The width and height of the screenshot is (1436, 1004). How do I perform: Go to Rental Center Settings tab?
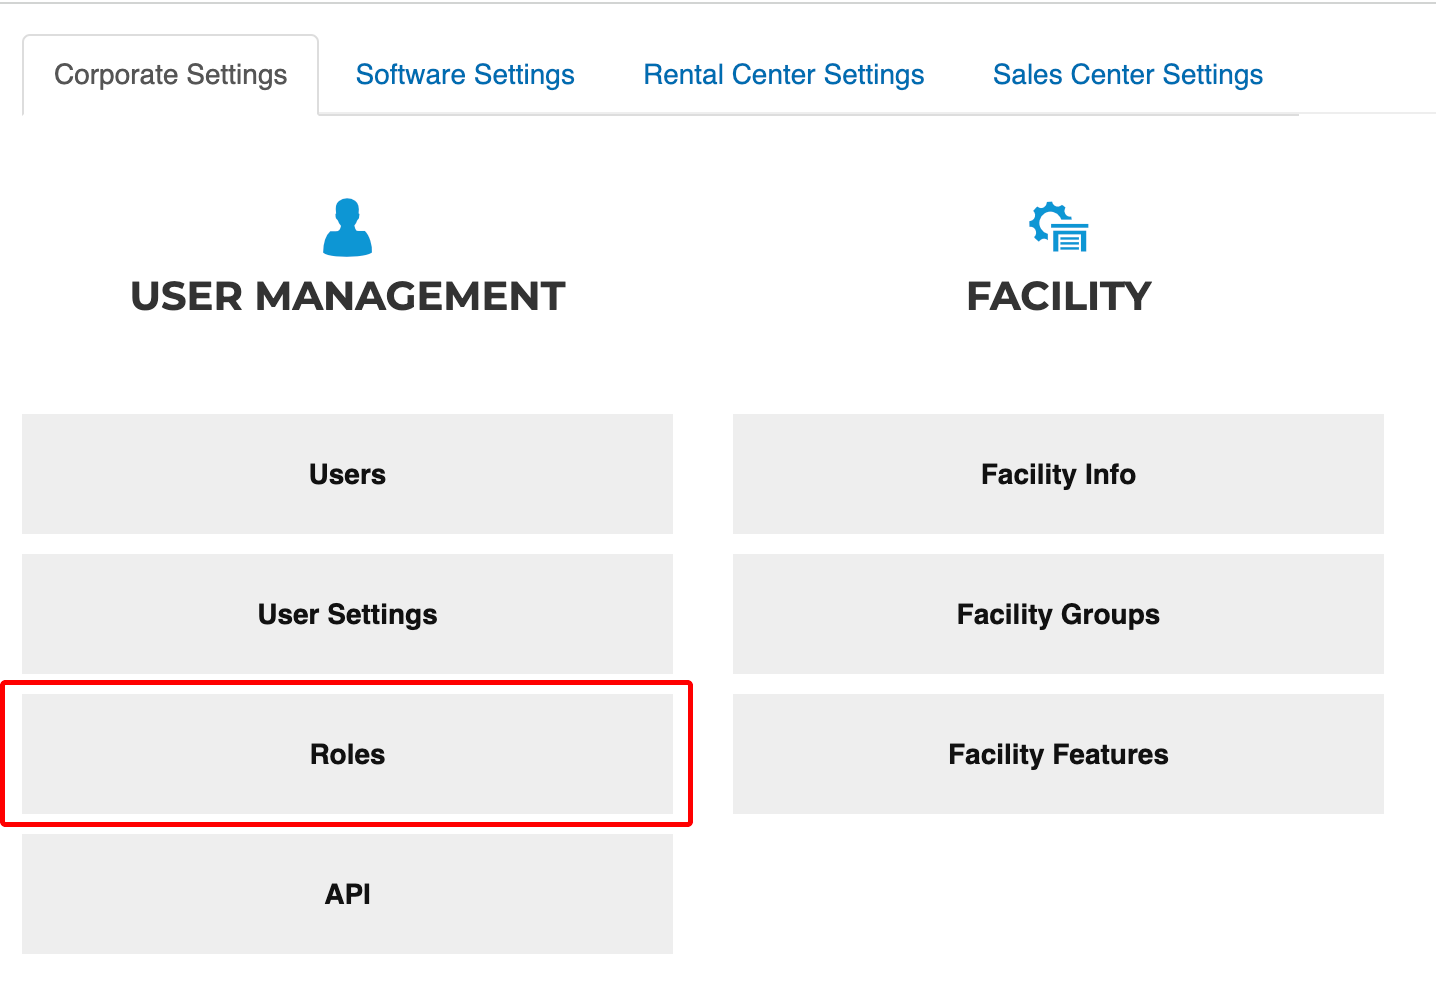pos(784,75)
